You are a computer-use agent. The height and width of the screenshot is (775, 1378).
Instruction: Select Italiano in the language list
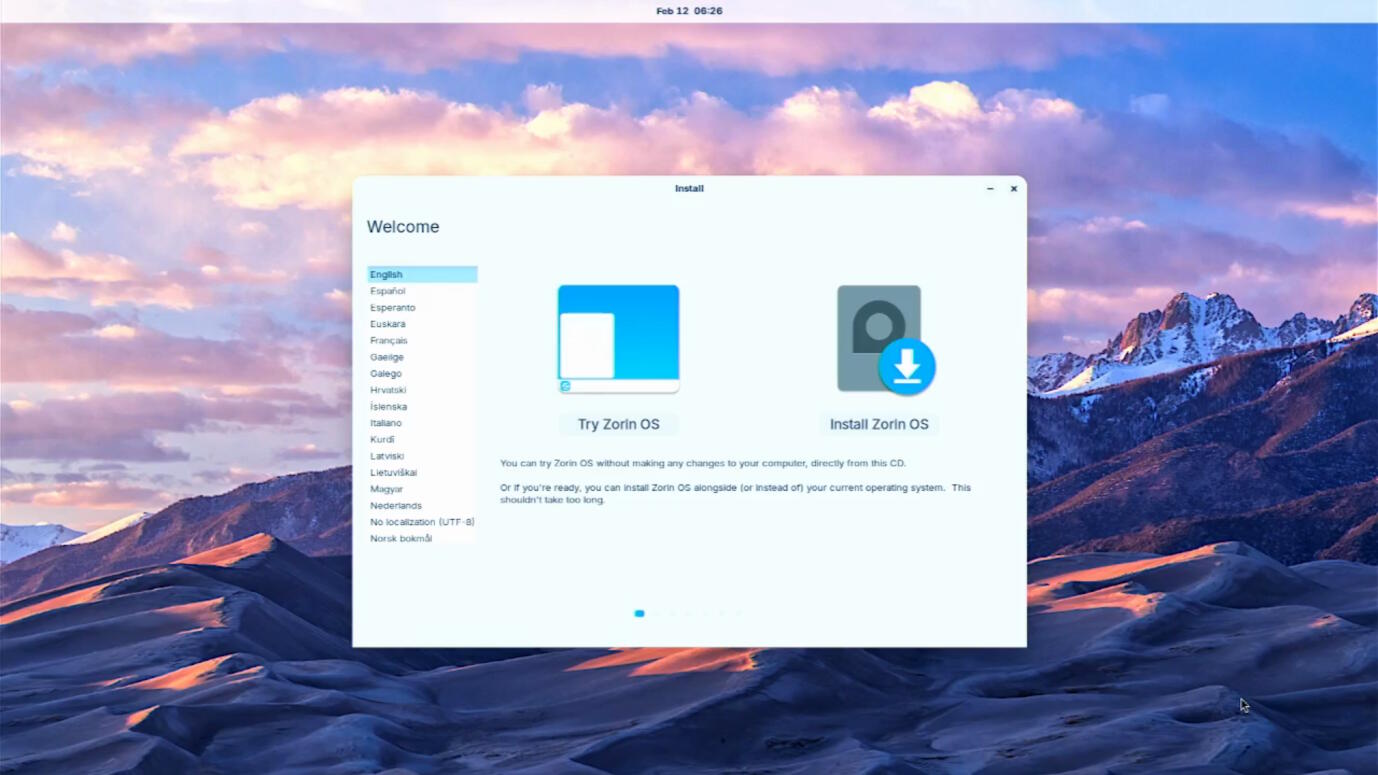tap(422, 423)
